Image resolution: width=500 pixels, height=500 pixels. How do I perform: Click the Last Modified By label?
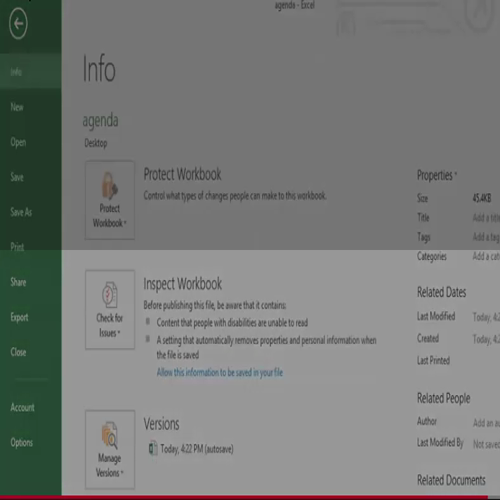440,443
